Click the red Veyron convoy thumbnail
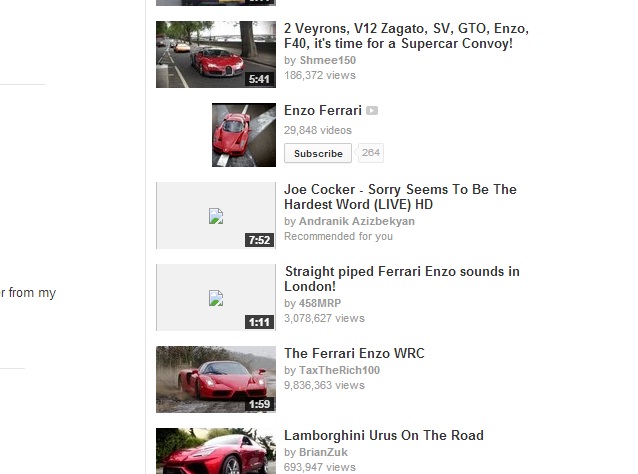 point(216,54)
